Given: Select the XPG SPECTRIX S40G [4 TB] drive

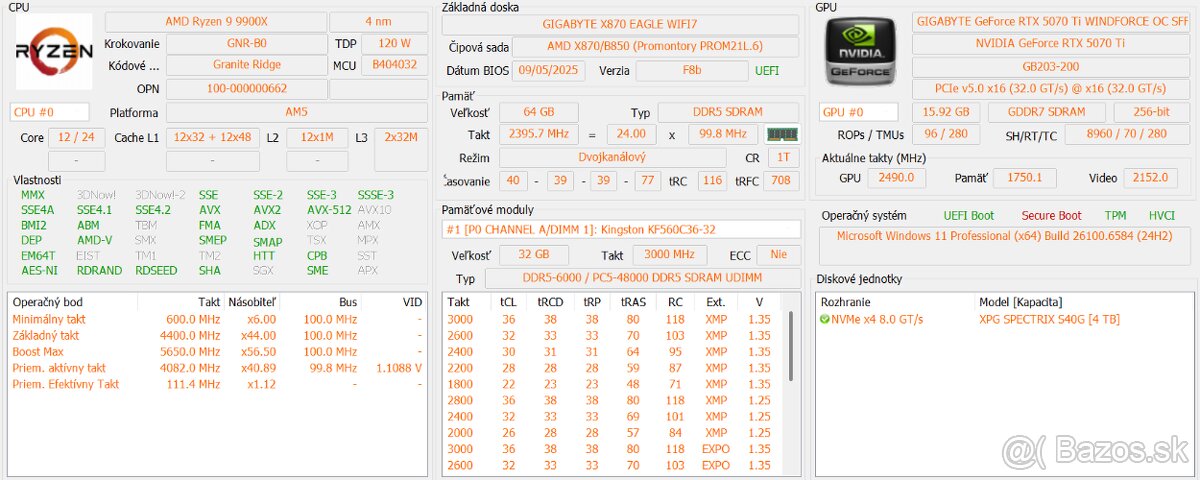Looking at the screenshot, I should click(x=1047, y=319).
